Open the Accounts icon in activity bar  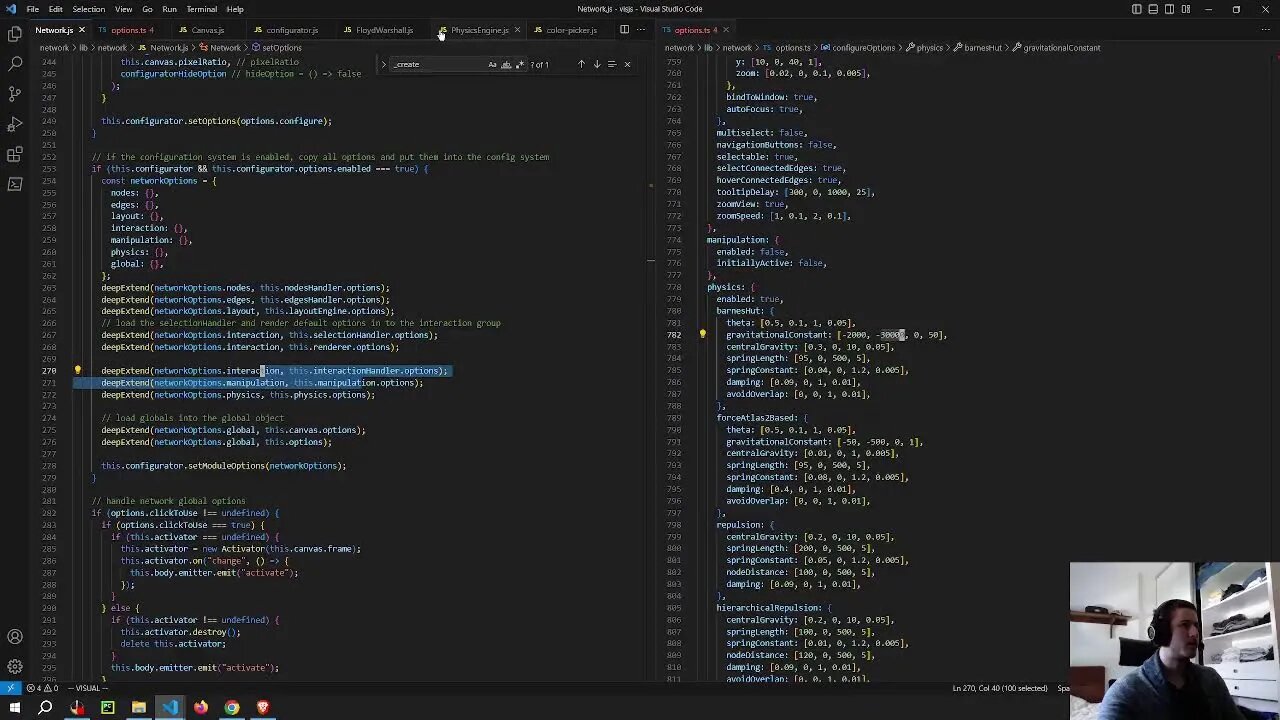[x=15, y=637]
